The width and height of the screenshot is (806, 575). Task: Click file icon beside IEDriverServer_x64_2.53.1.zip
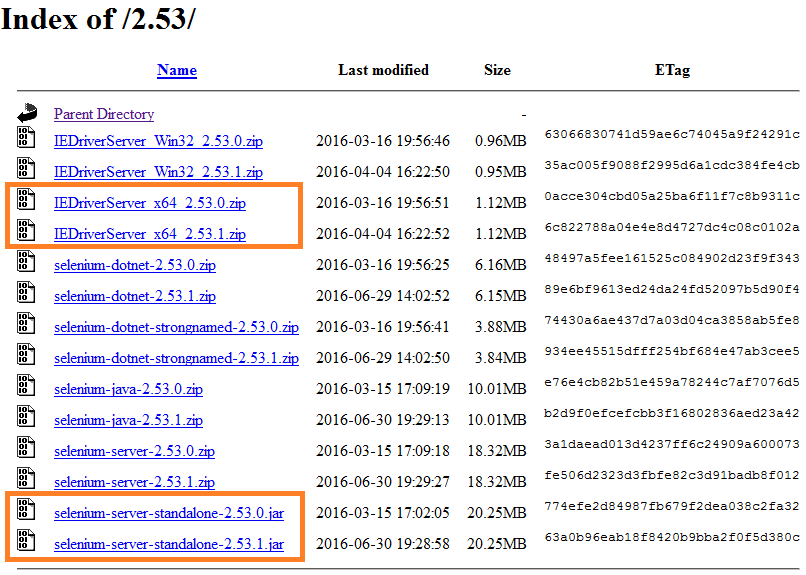(x=26, y=230)
